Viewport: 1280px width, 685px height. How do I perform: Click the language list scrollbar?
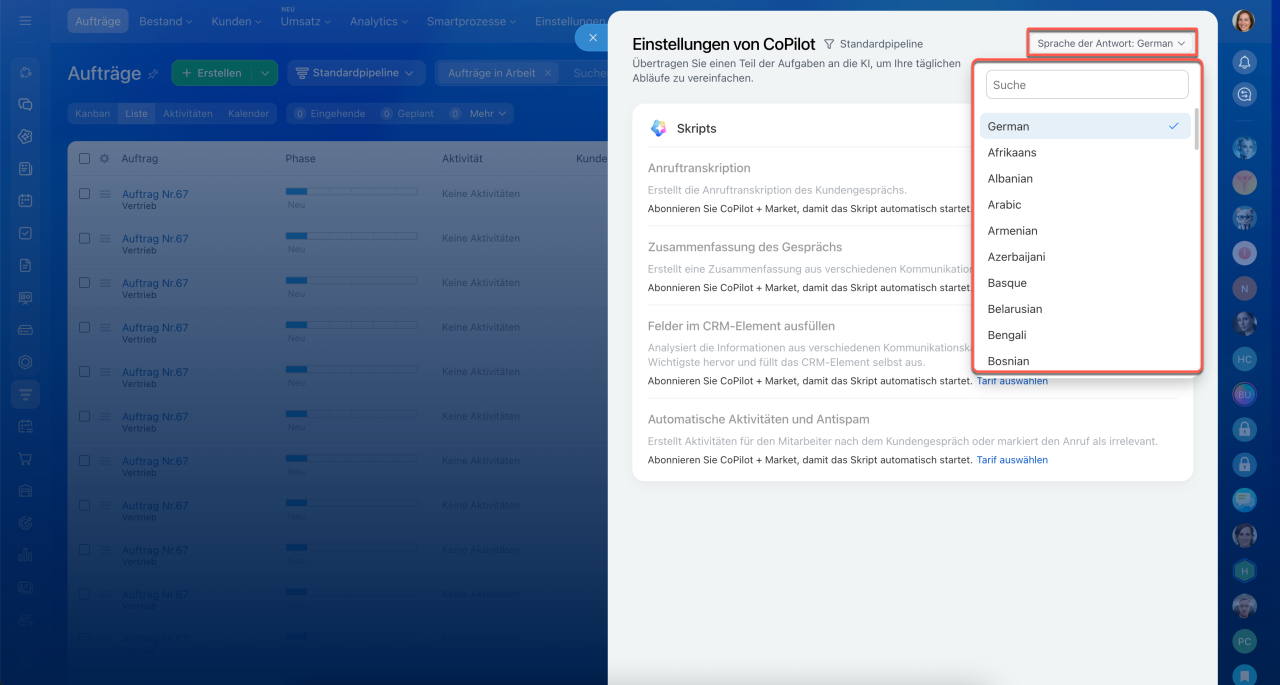point(1196,128)
